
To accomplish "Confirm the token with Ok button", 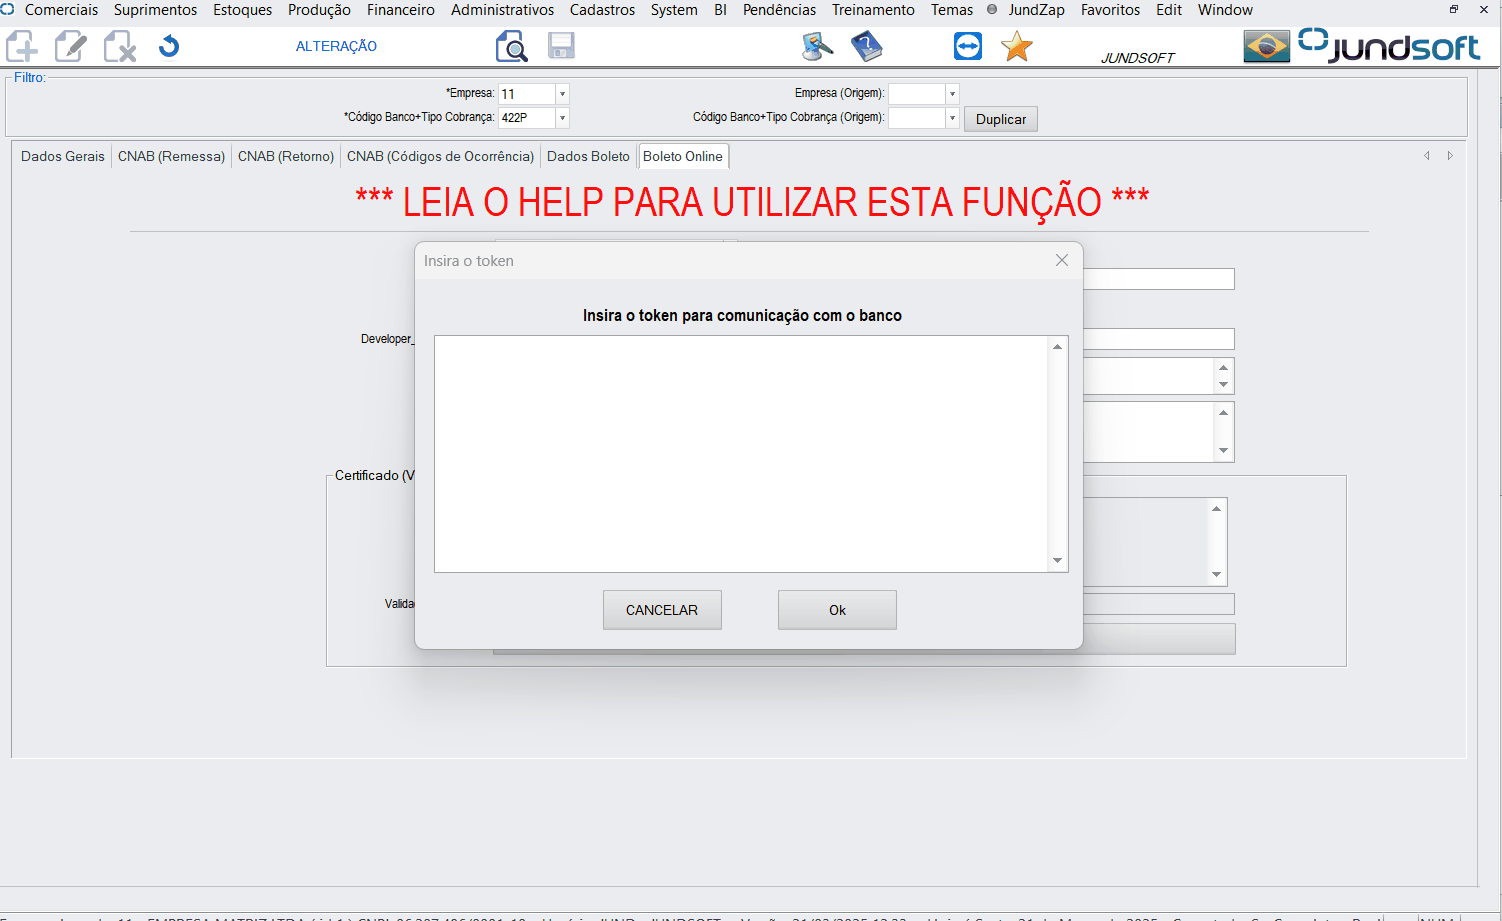I will point(837,610).
